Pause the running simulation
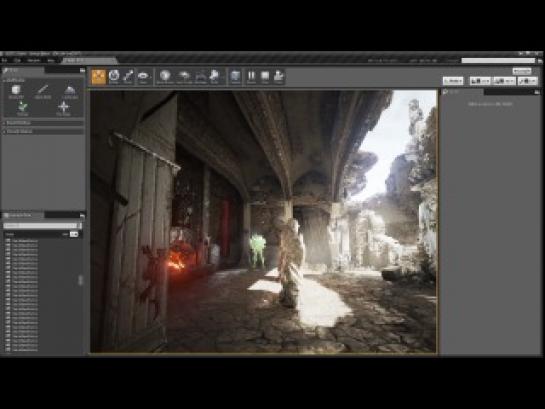 coord(251,76)
